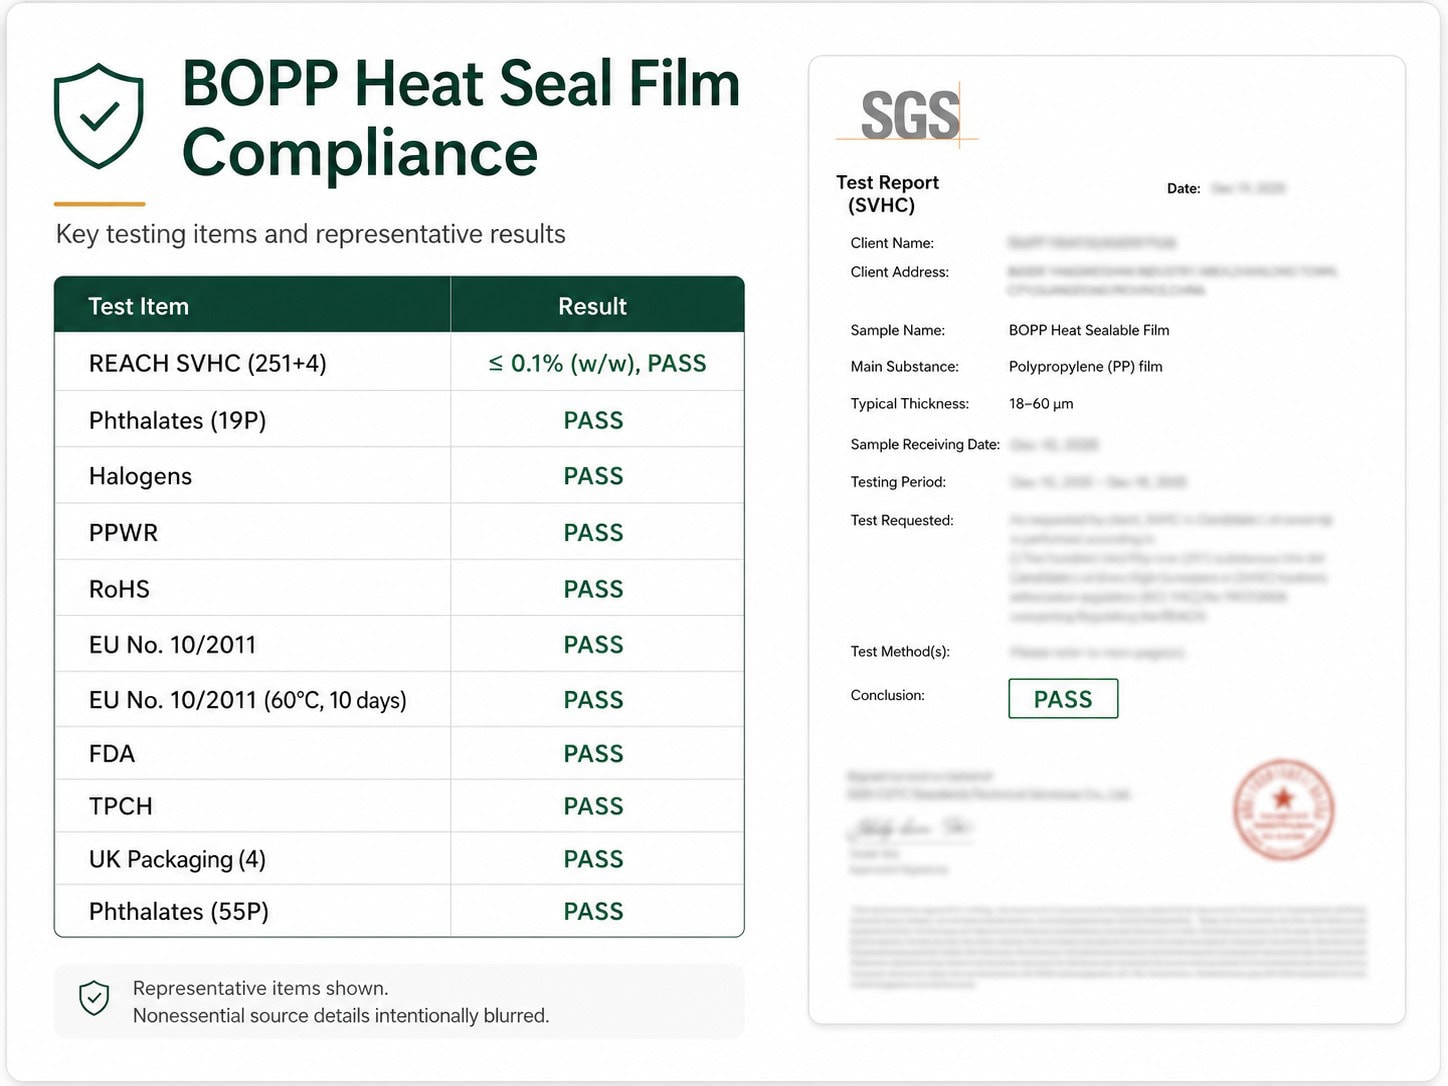Click the red round stamp on the report
Image resolution: width=1448 pixels, height=1086 pixels.
(1283, 809)
